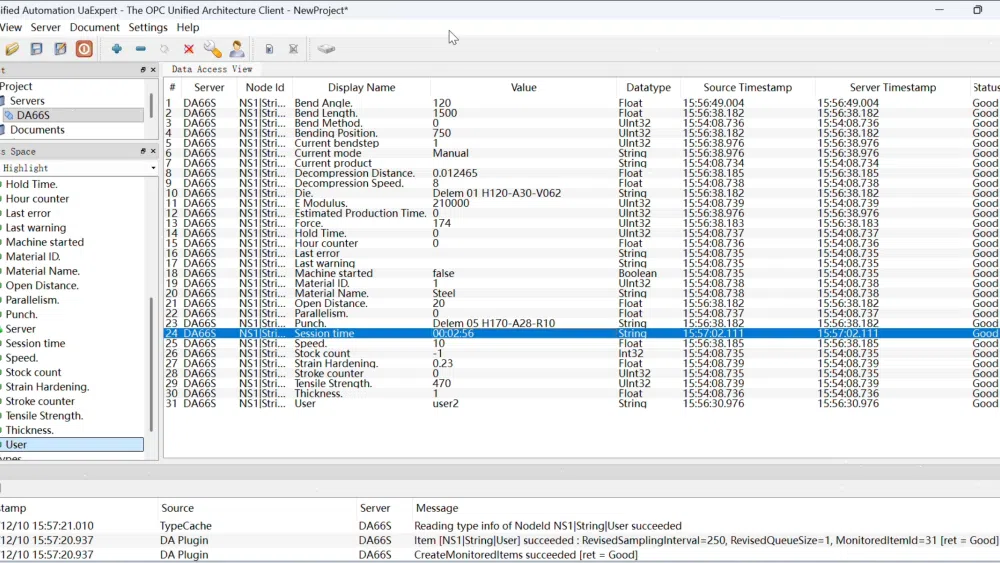This screenshot has height=563, width=1000.
Task: Click the Remove Document toolbar icon
Action: click(x=293, y=49)
